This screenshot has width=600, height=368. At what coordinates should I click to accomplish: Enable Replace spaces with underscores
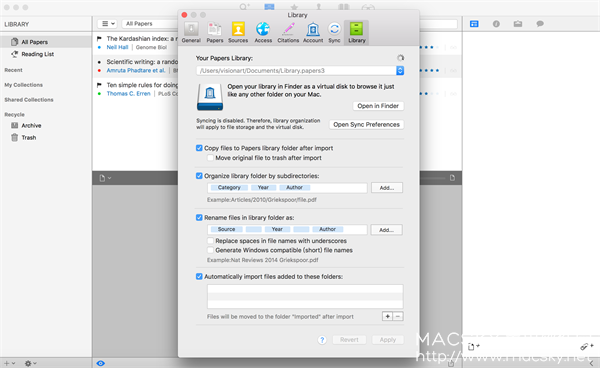(210, 241)
